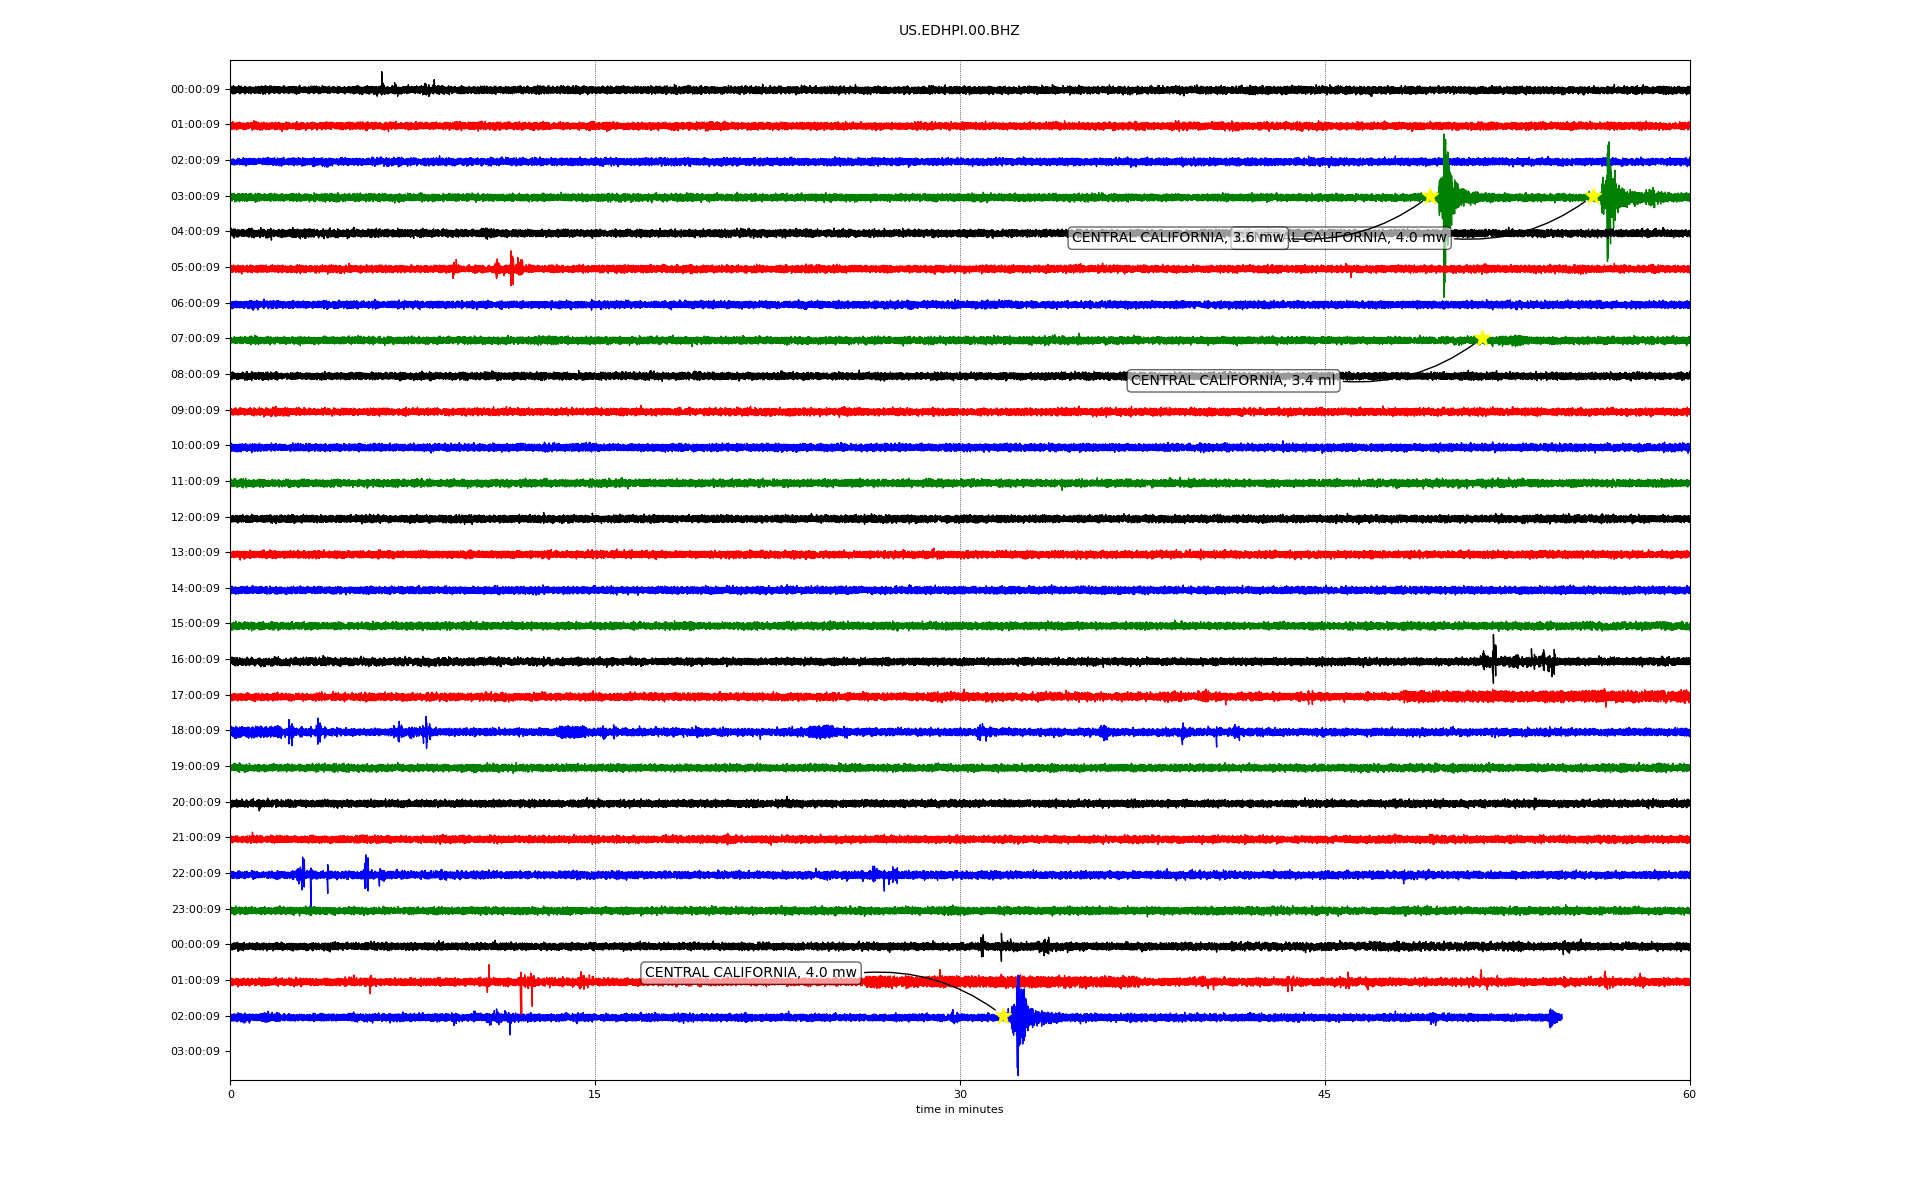1920x1200 pixels.
Task: Click the big blue spike on the bottom 02:00:09 trace
Action: [x=1018, y=1020]
